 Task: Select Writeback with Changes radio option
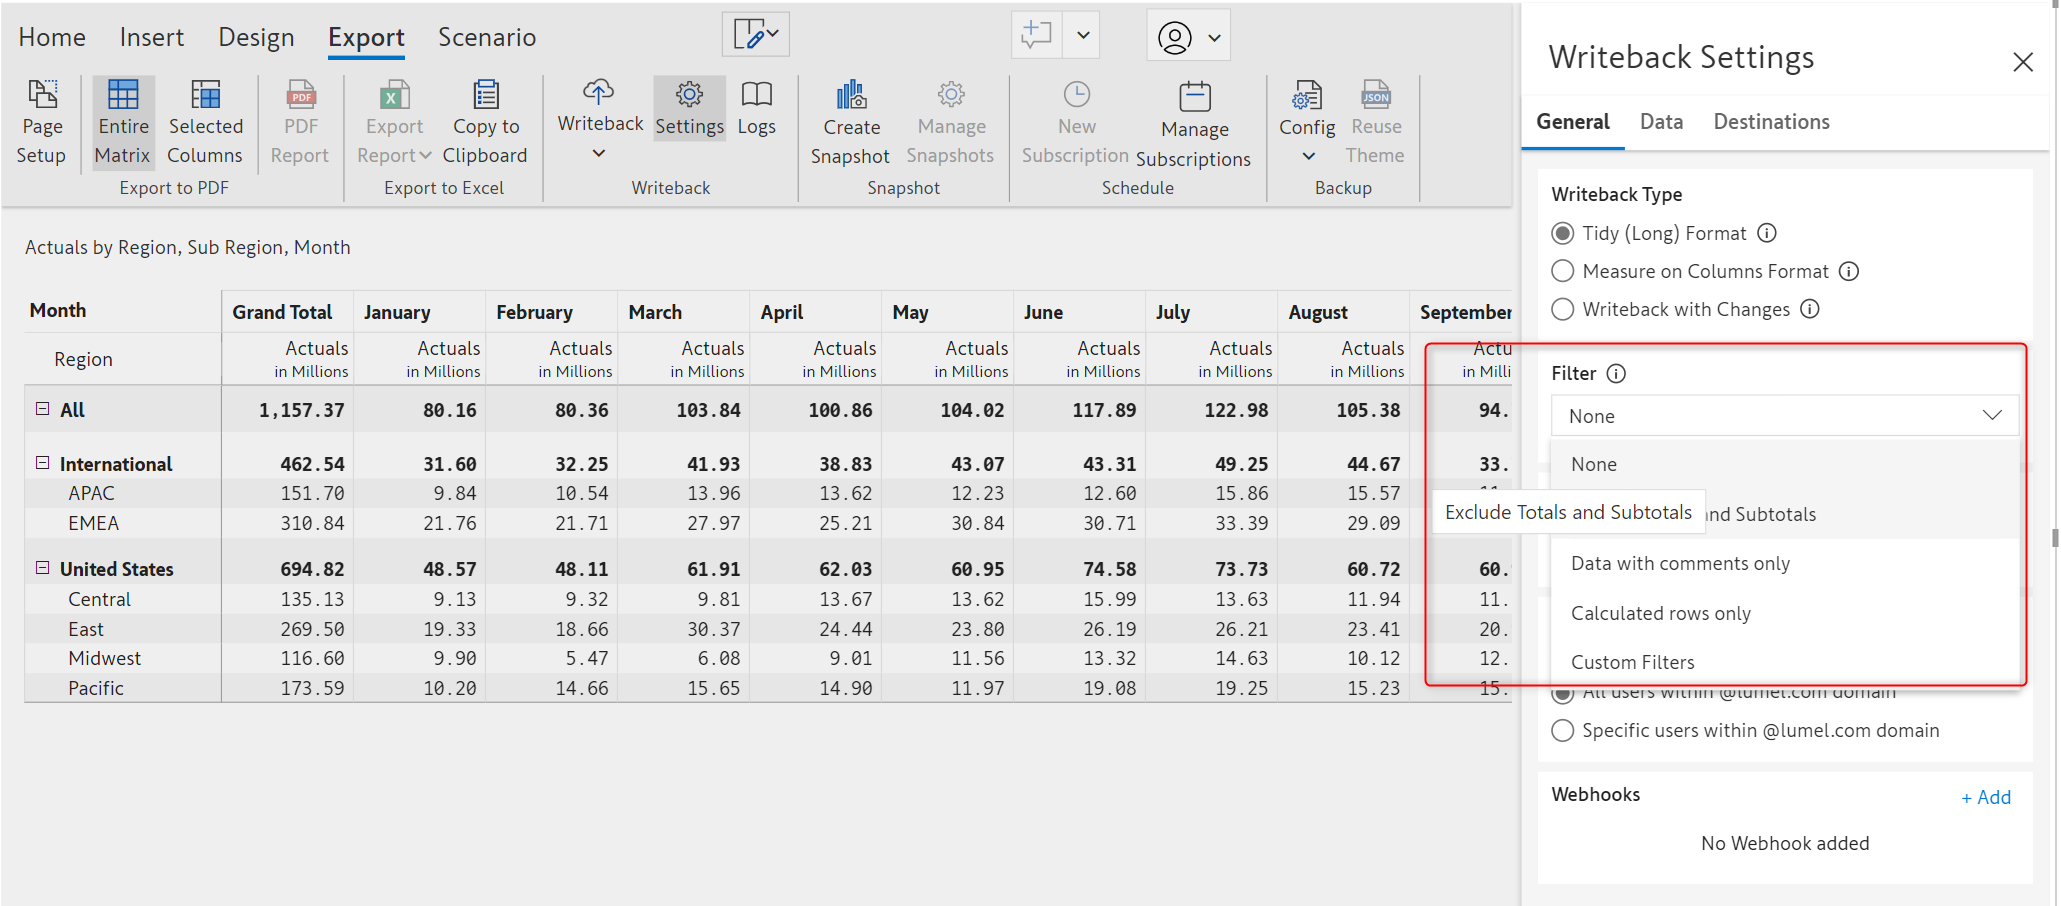(x=1562, y=309)
